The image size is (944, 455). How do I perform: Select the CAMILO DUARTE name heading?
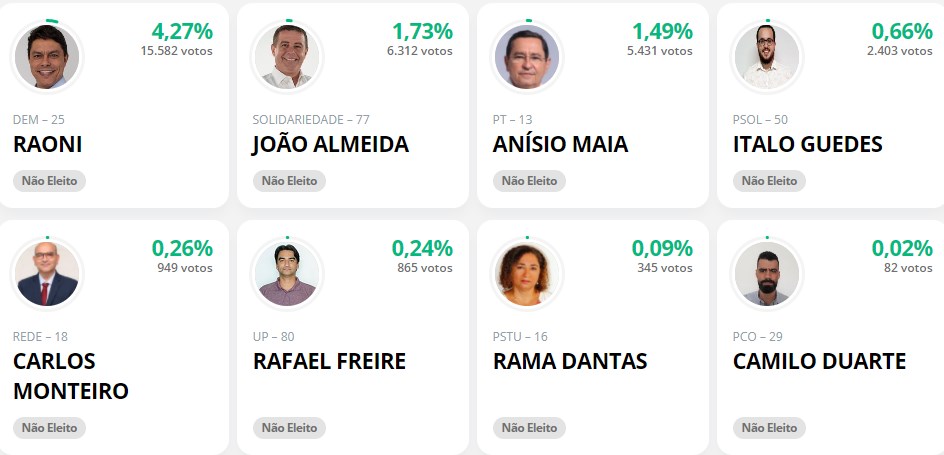(819, 361)
